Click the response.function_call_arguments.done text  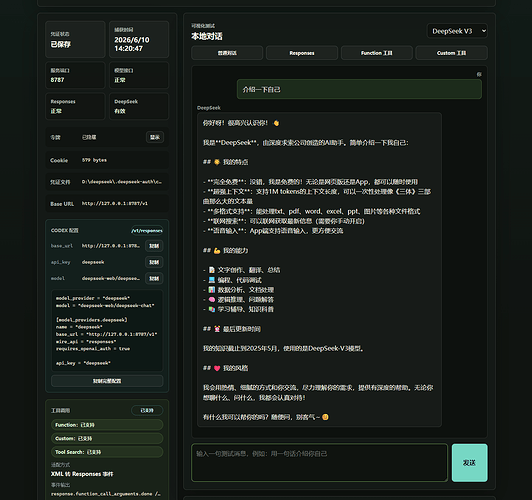click(x=106, y=494)
